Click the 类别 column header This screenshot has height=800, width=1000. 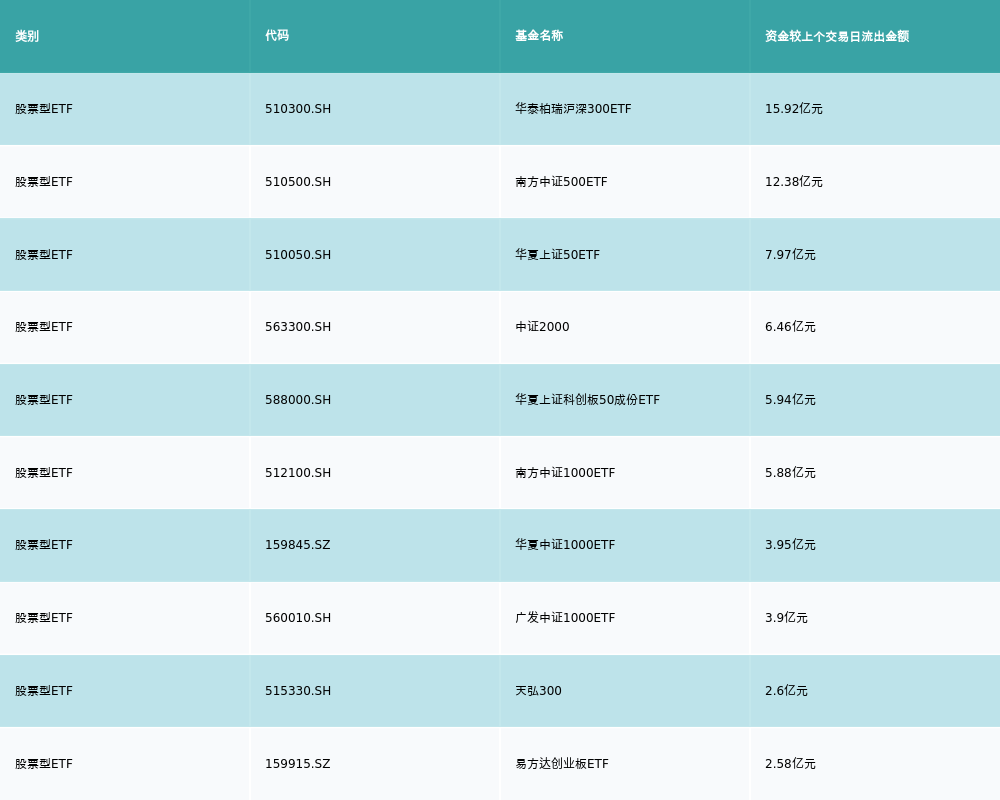(x=27, y=36)
